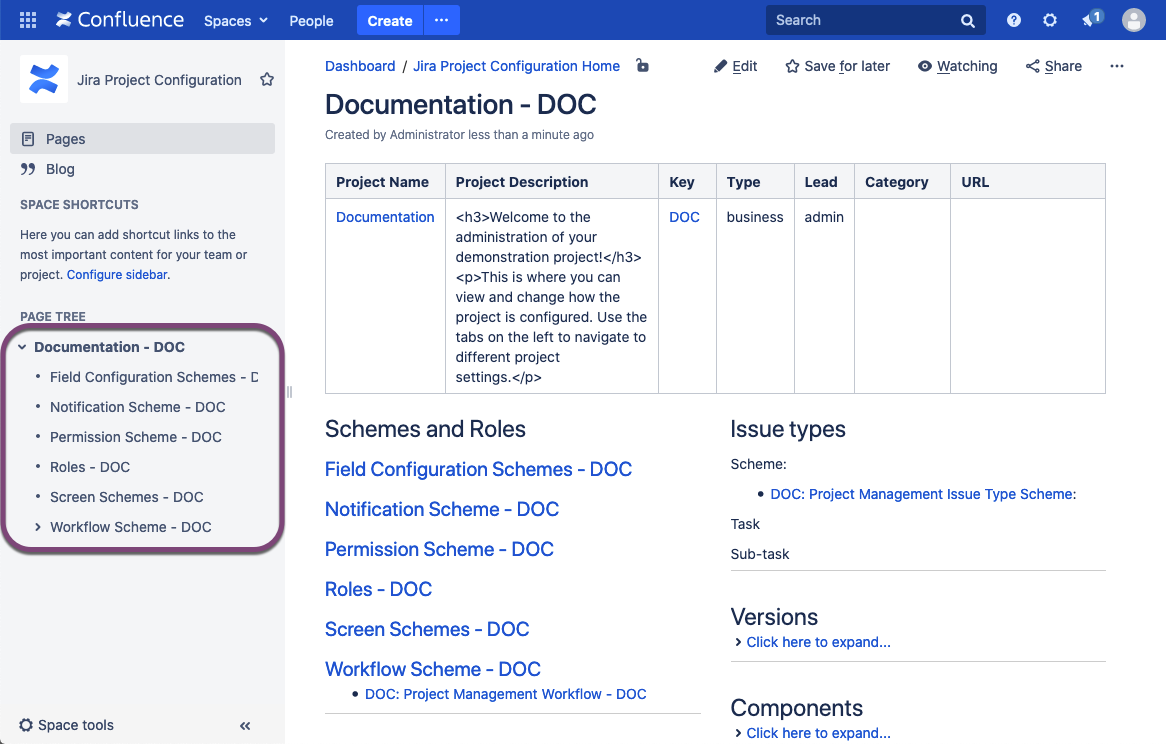The image size is (1166, 744).
Task: Focus the Search input field
Action: tap(863, 20)
